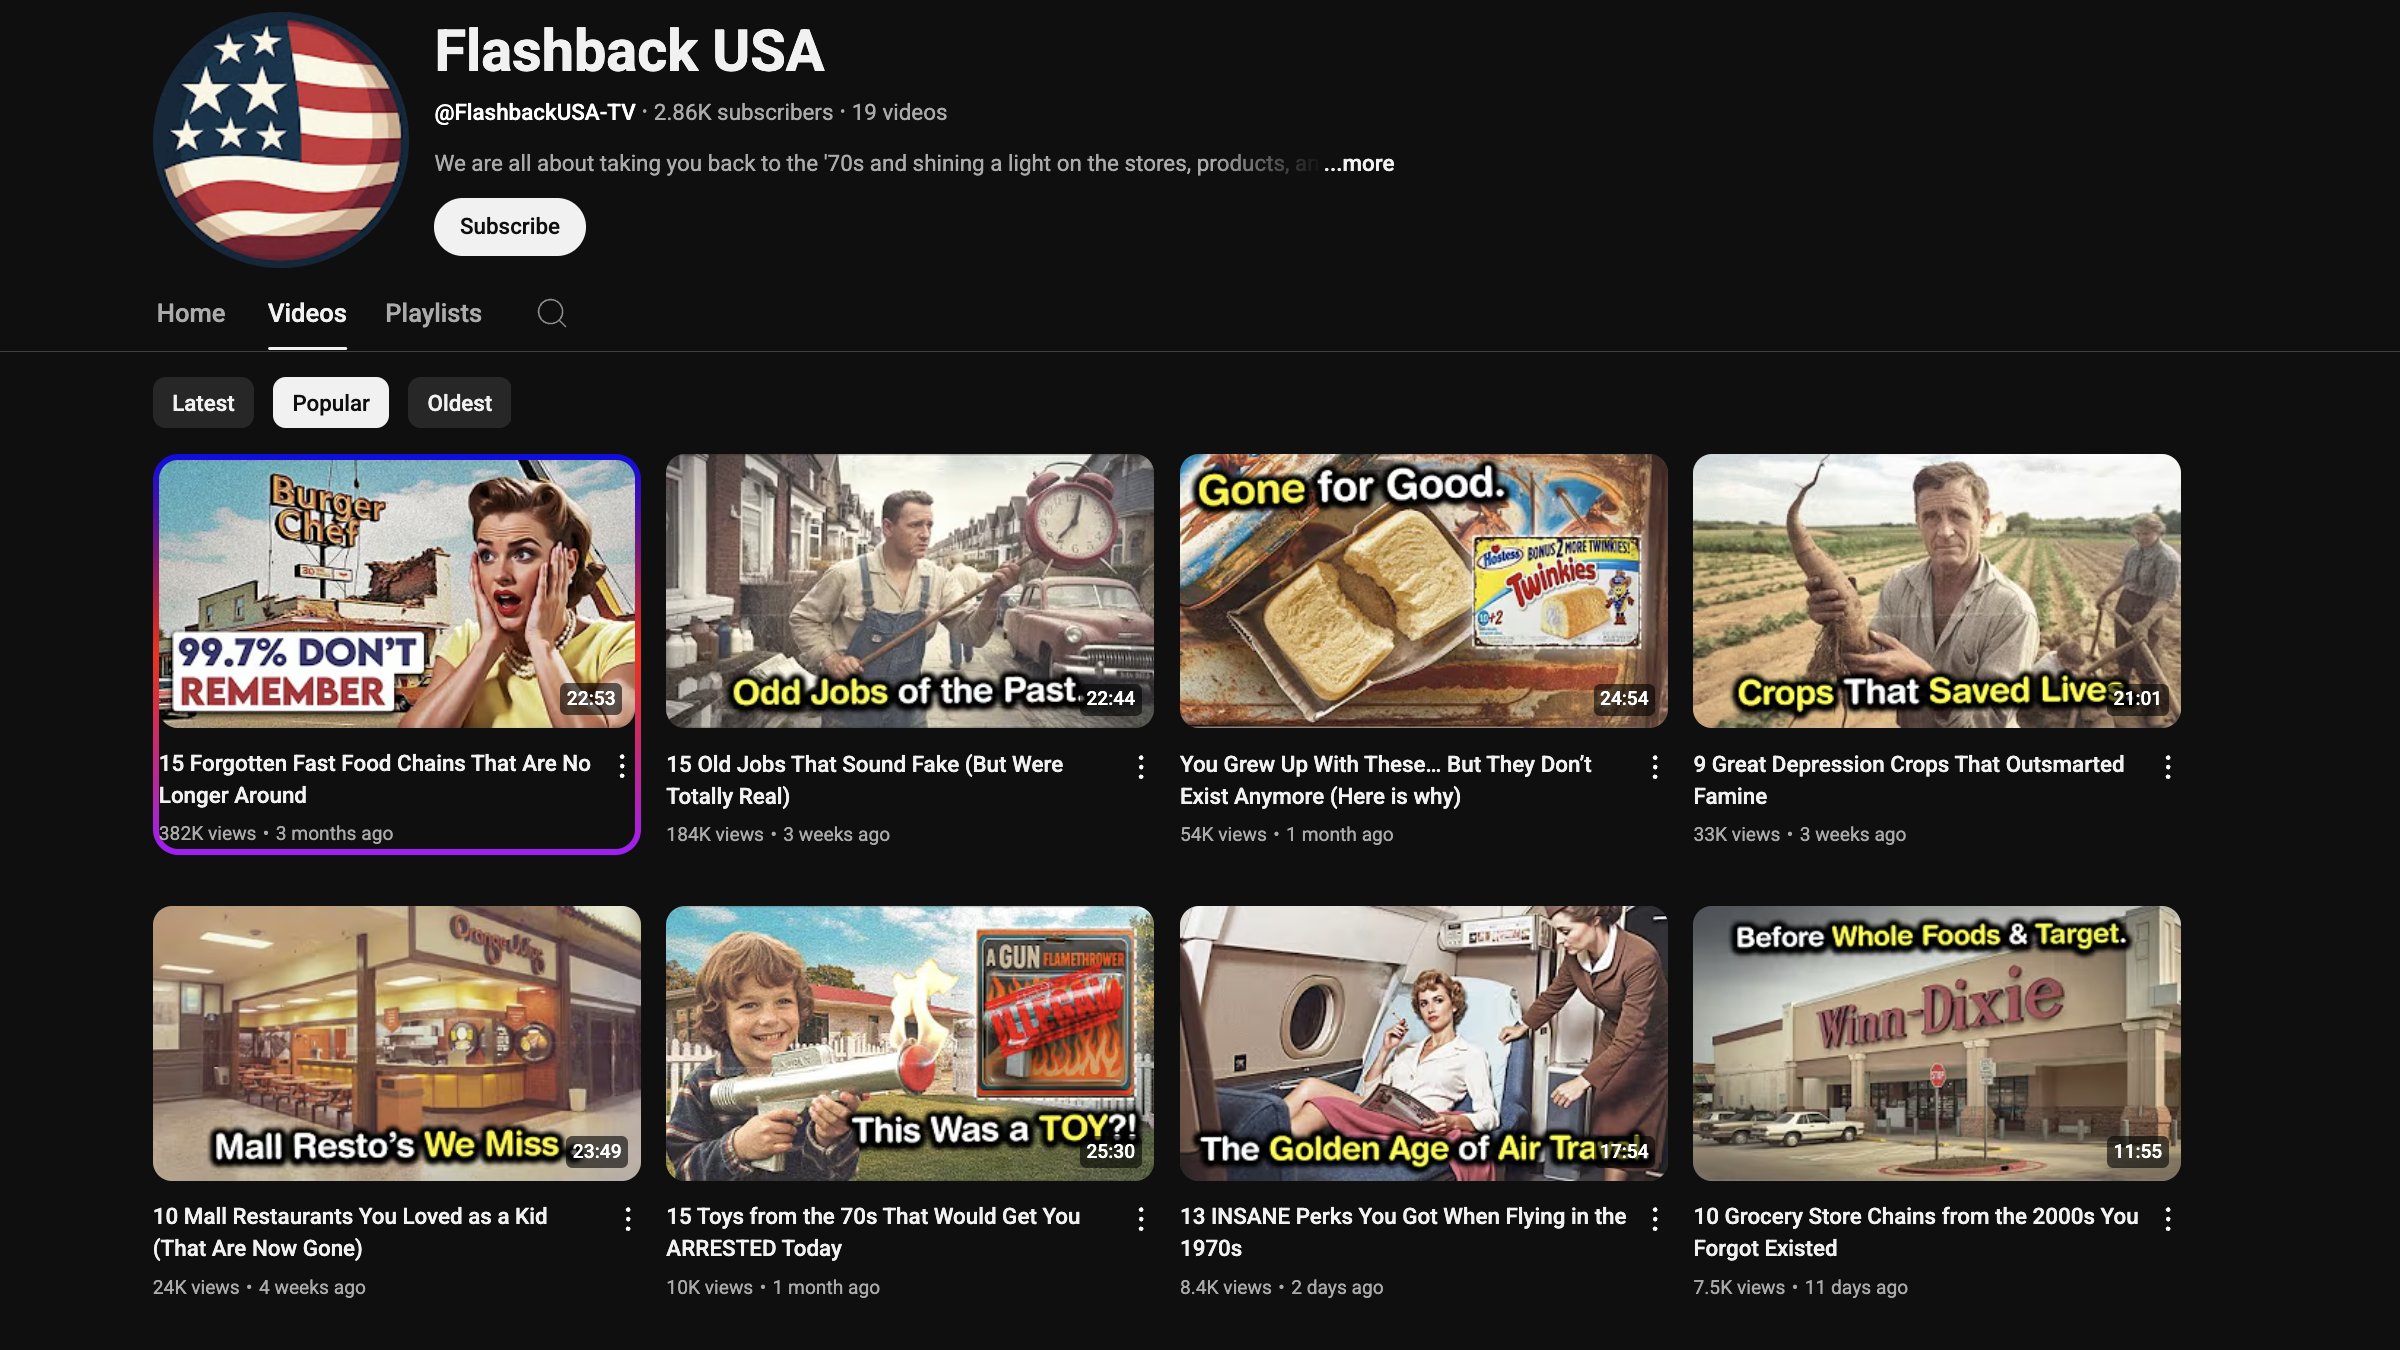
Task: Open more actions for INSANE Flying Perks video
Action: [x=1655, y=1219]
